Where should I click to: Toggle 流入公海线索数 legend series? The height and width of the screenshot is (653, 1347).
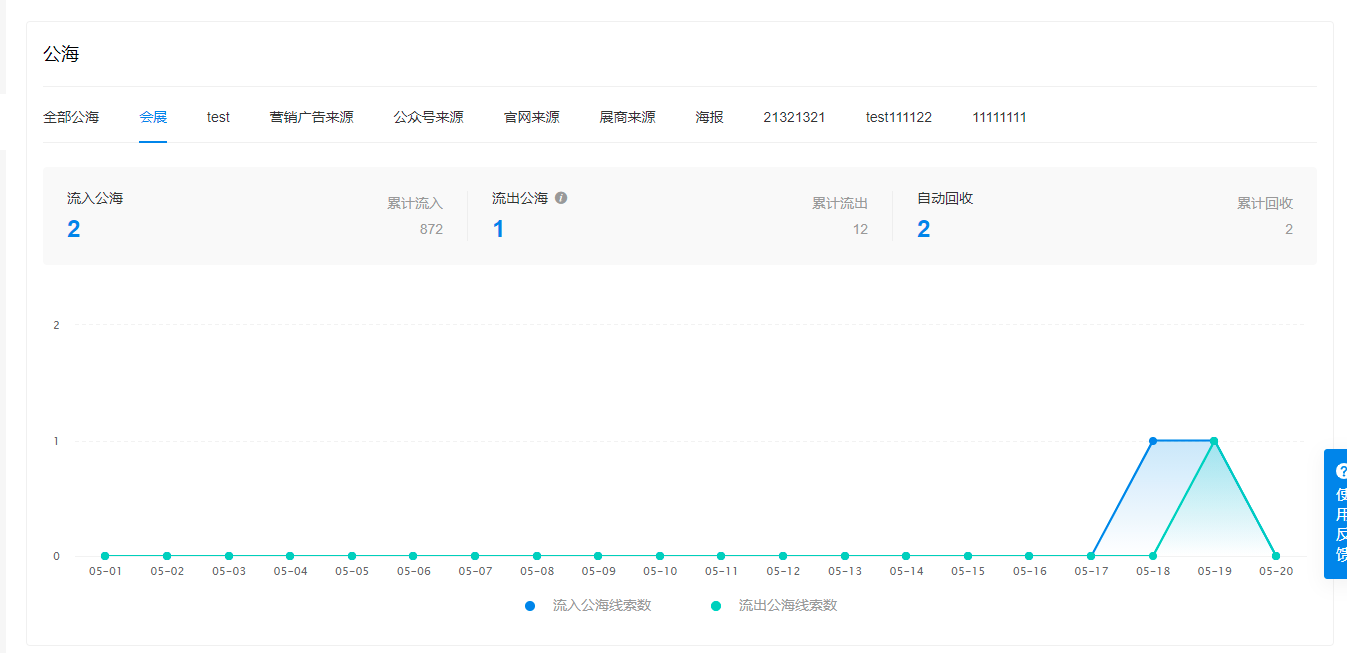pos(591,606)
